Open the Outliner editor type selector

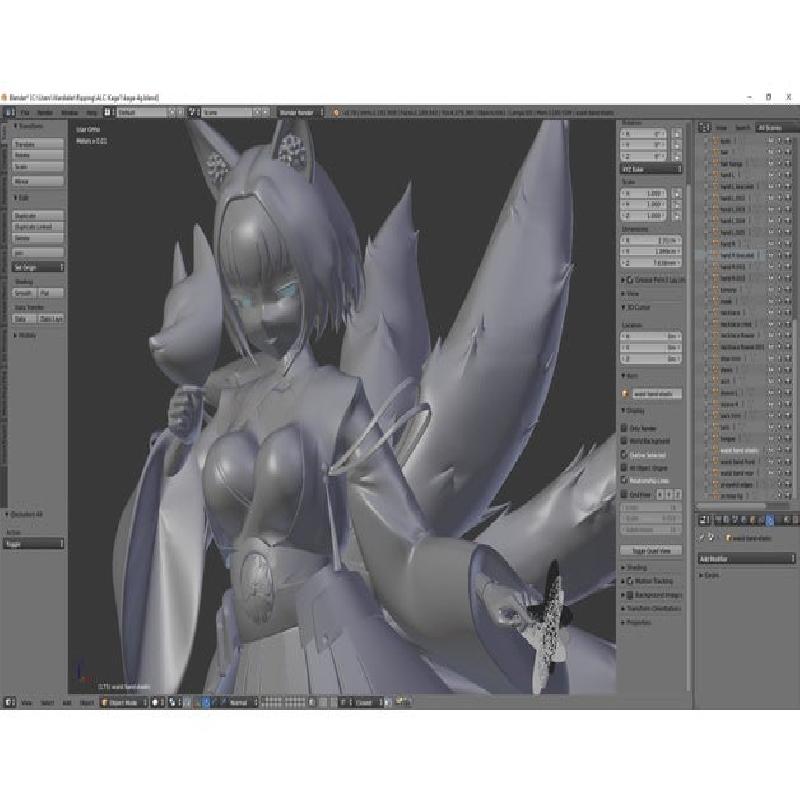click(704, 127)
